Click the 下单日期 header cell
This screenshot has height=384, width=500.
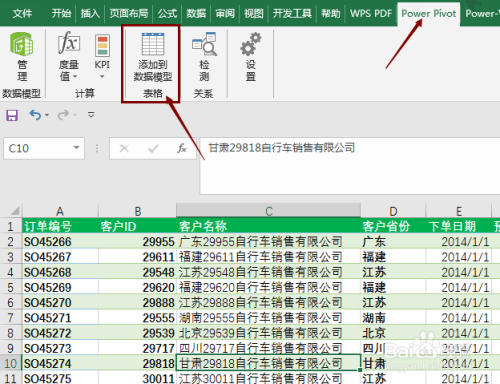(x=459, y=226)
